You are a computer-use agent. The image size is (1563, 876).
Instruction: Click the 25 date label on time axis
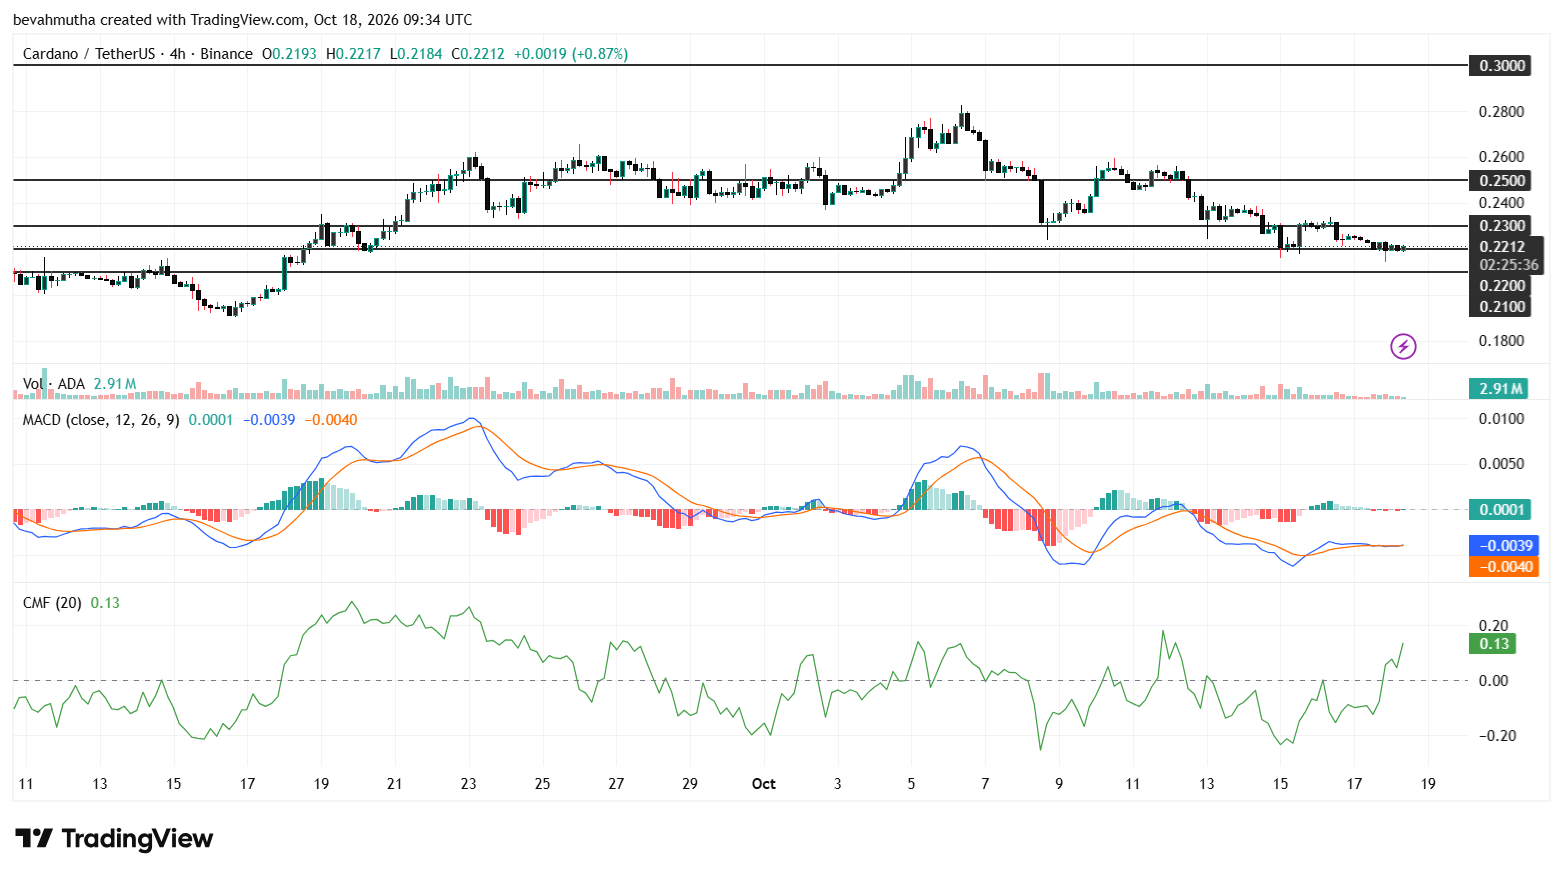(x=542, y=784)
